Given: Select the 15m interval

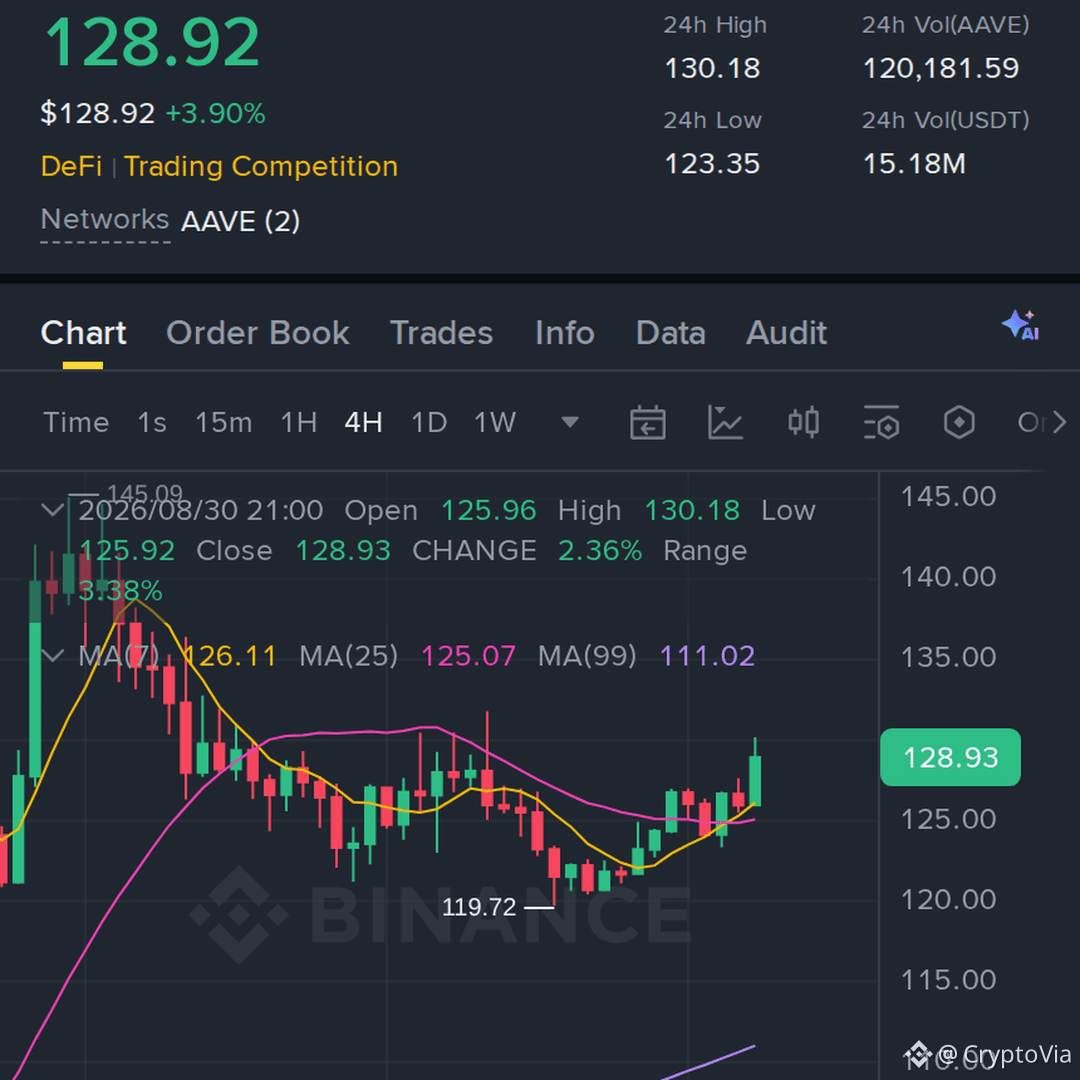Looking at the screenshot, I should tap(224, 422).
